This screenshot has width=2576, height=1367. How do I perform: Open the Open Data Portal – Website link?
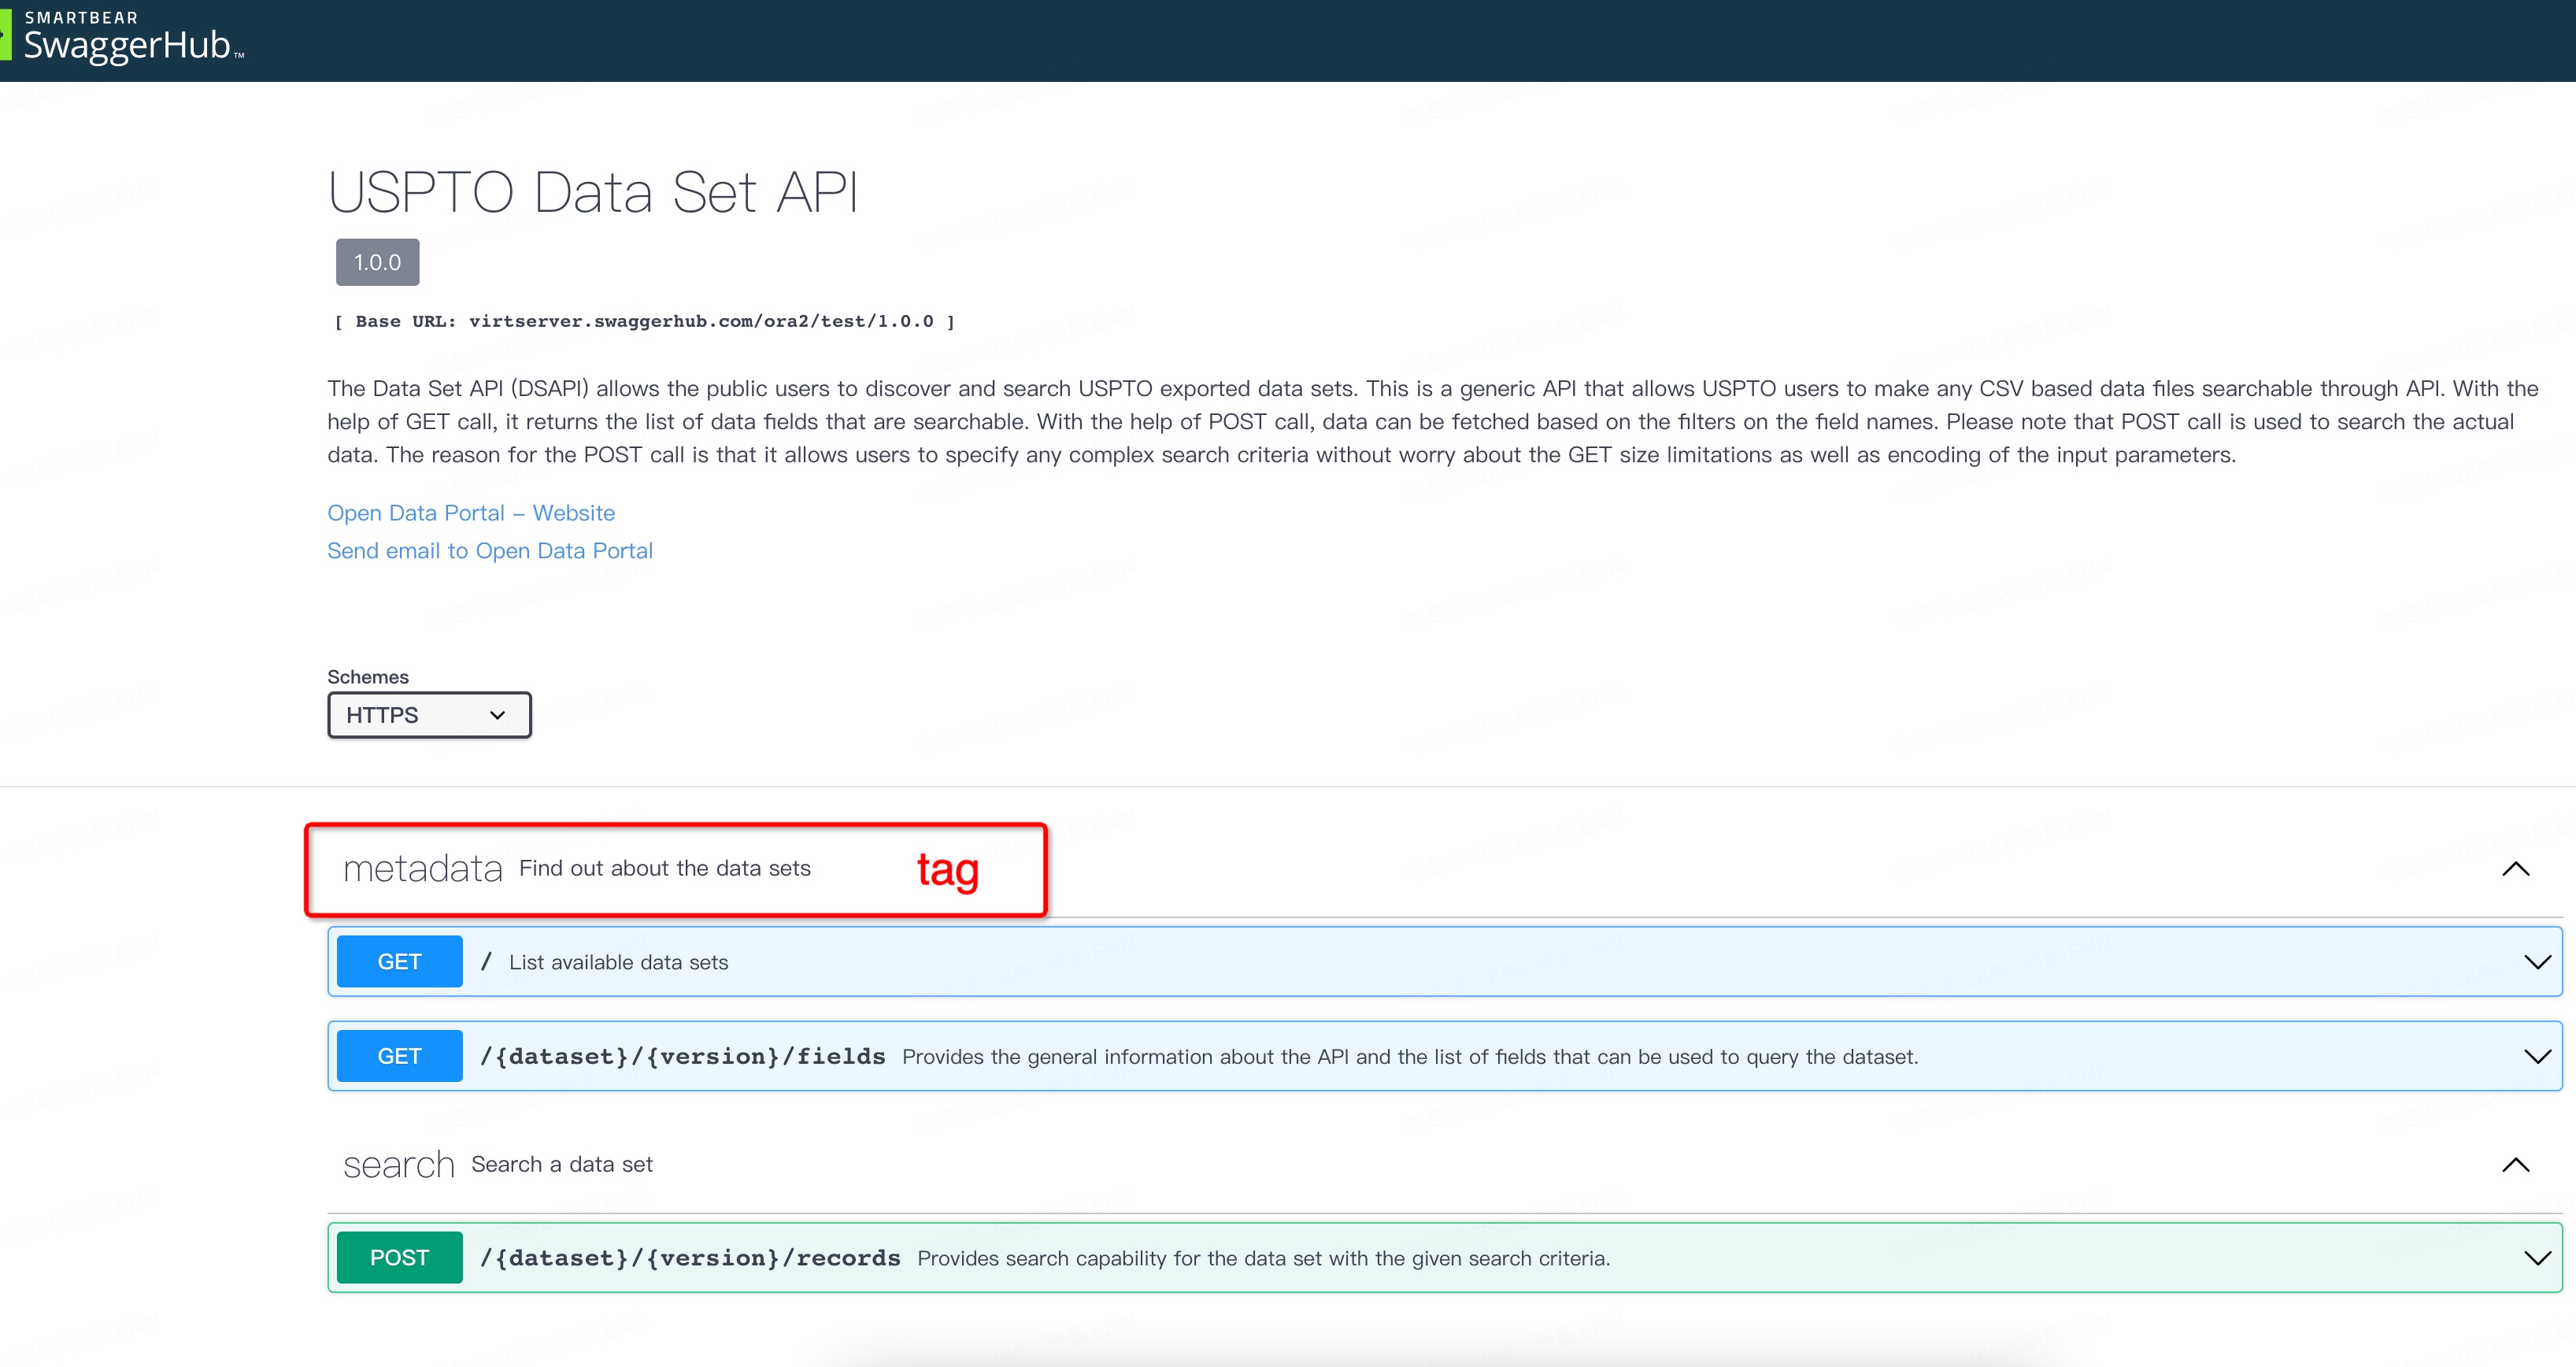pos(471,512)
